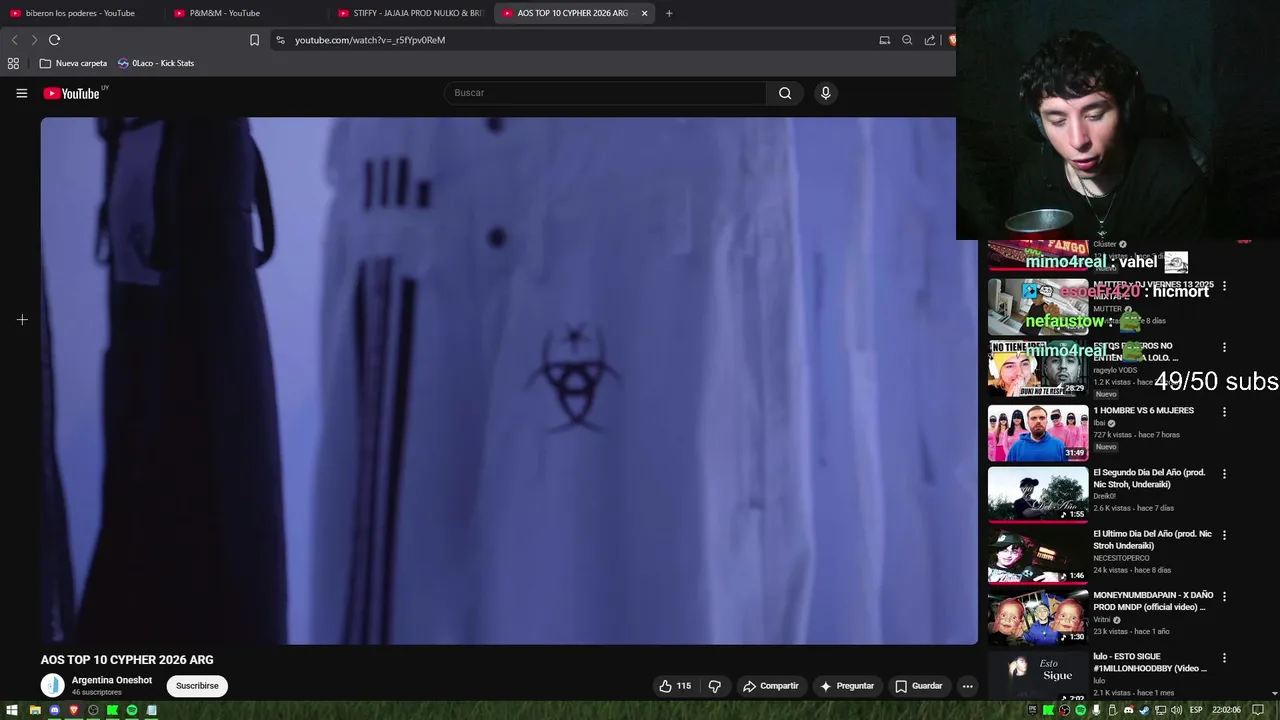Go to YouTube home via logo

pyautogui.click(x=72, y=93)
